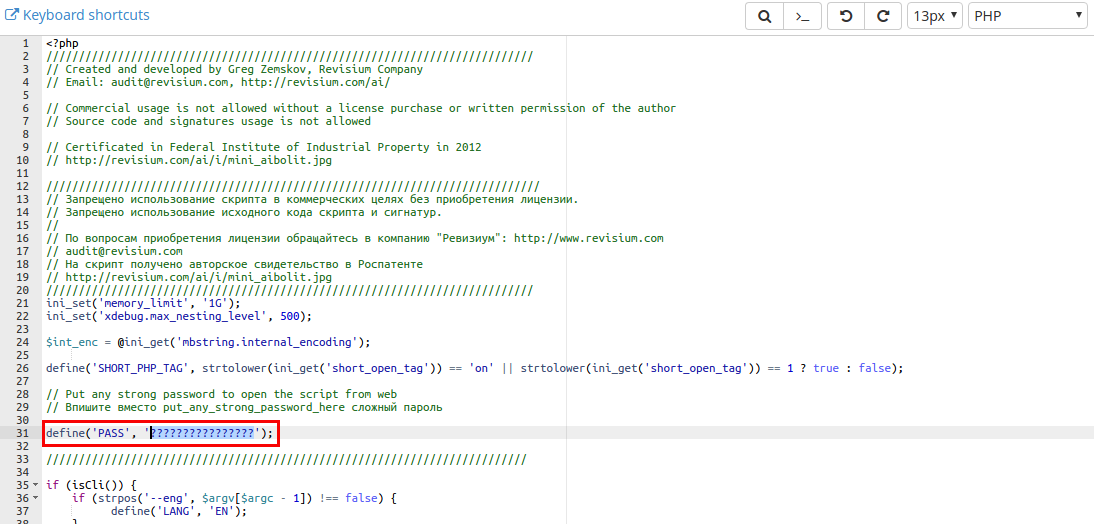Redo the last change
This screenshot has width=1094, height=524.
click(882, 16)
